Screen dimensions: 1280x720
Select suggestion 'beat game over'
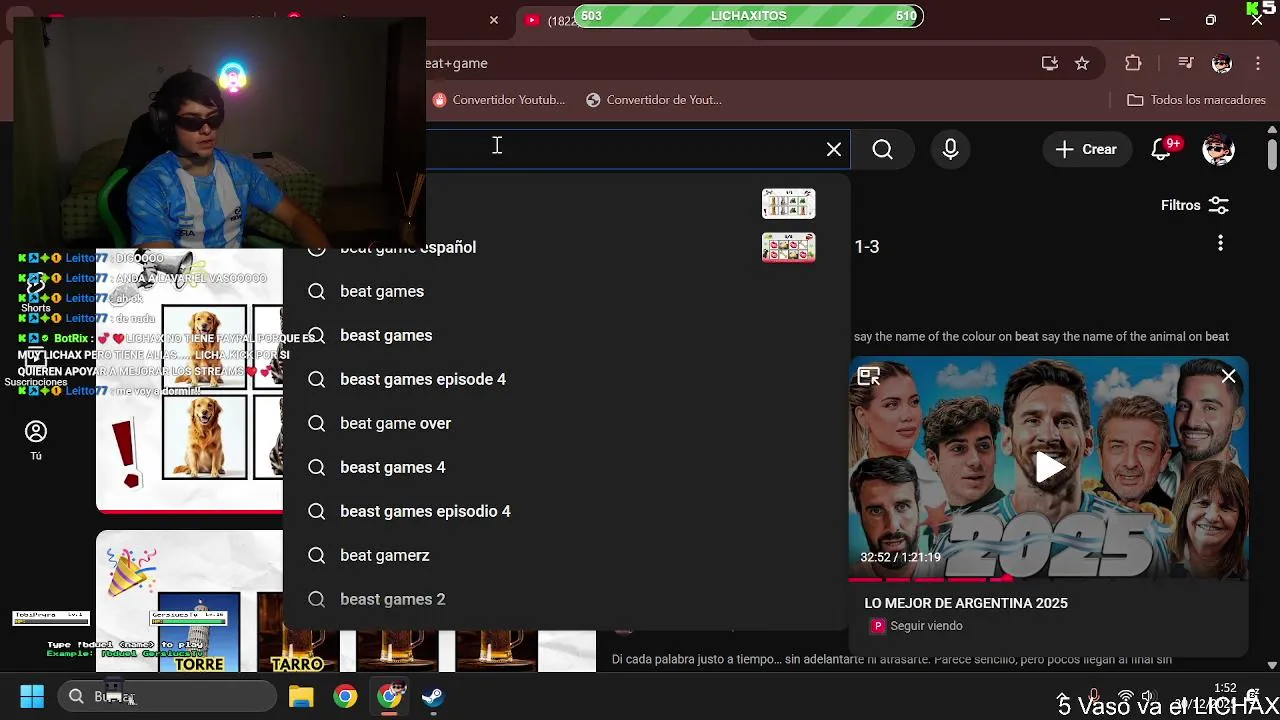point(566,423)
